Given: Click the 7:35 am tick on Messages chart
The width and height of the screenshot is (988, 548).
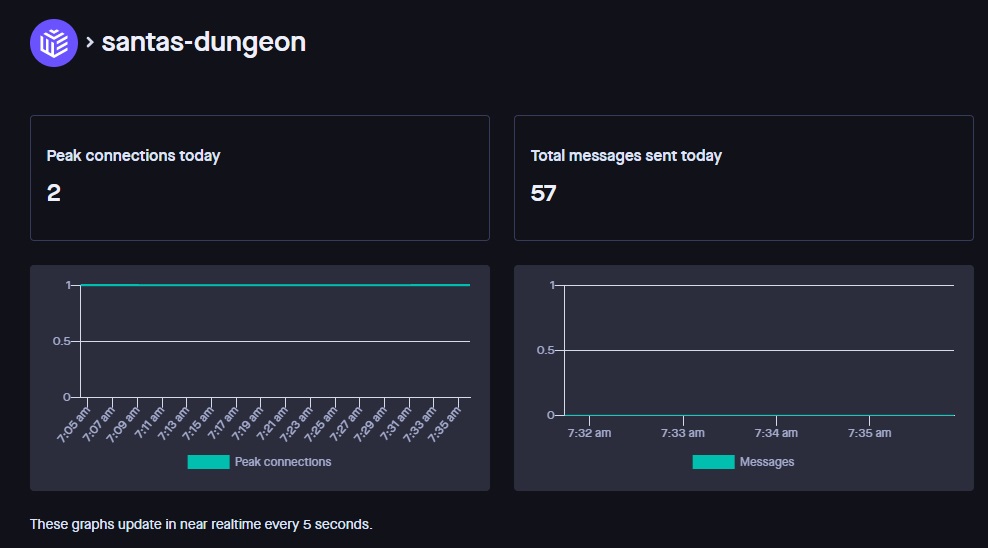Looking at the screenshot, I should pos(869,433).
